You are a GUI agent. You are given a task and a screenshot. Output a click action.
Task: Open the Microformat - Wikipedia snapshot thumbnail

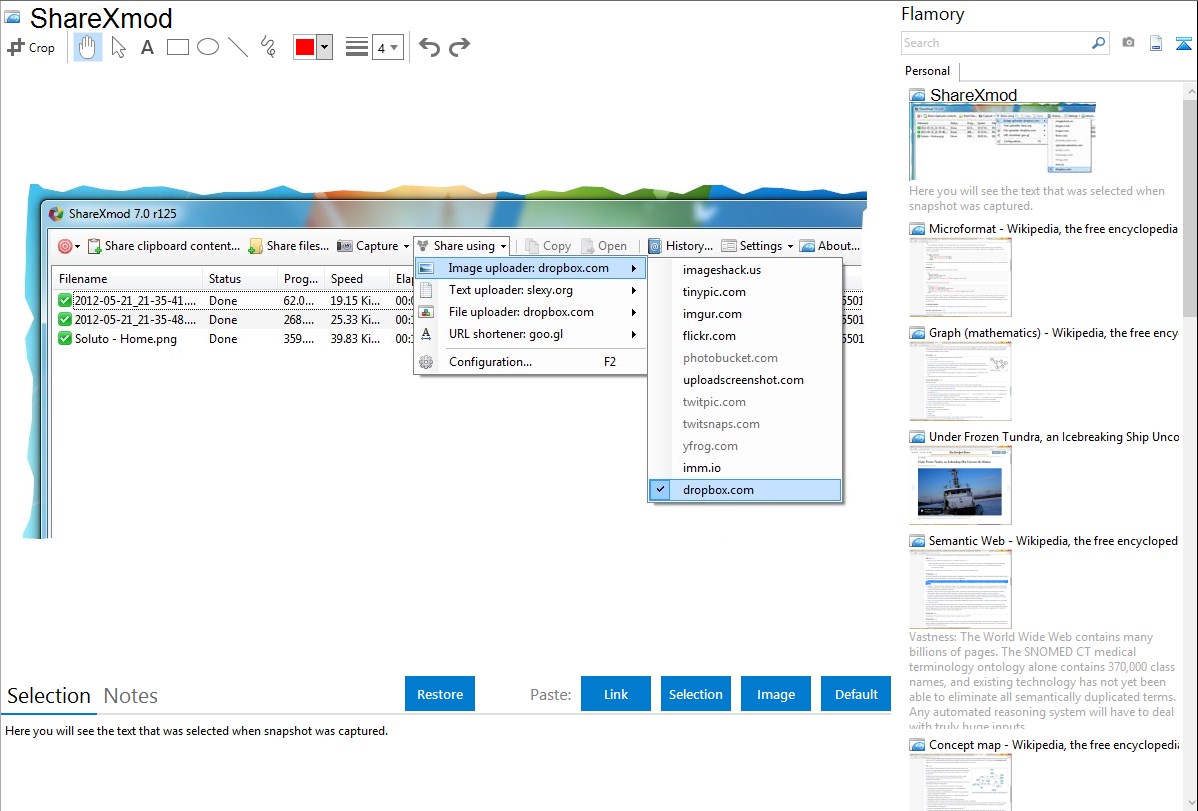pos(960,277)
